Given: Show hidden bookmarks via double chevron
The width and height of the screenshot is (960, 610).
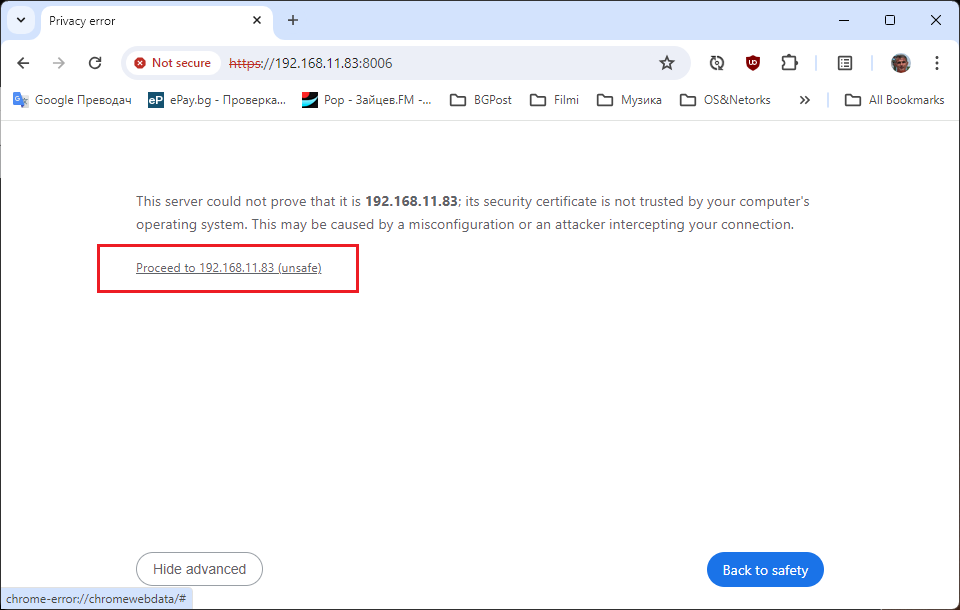Looking at the screenshot, I should 804,100.
